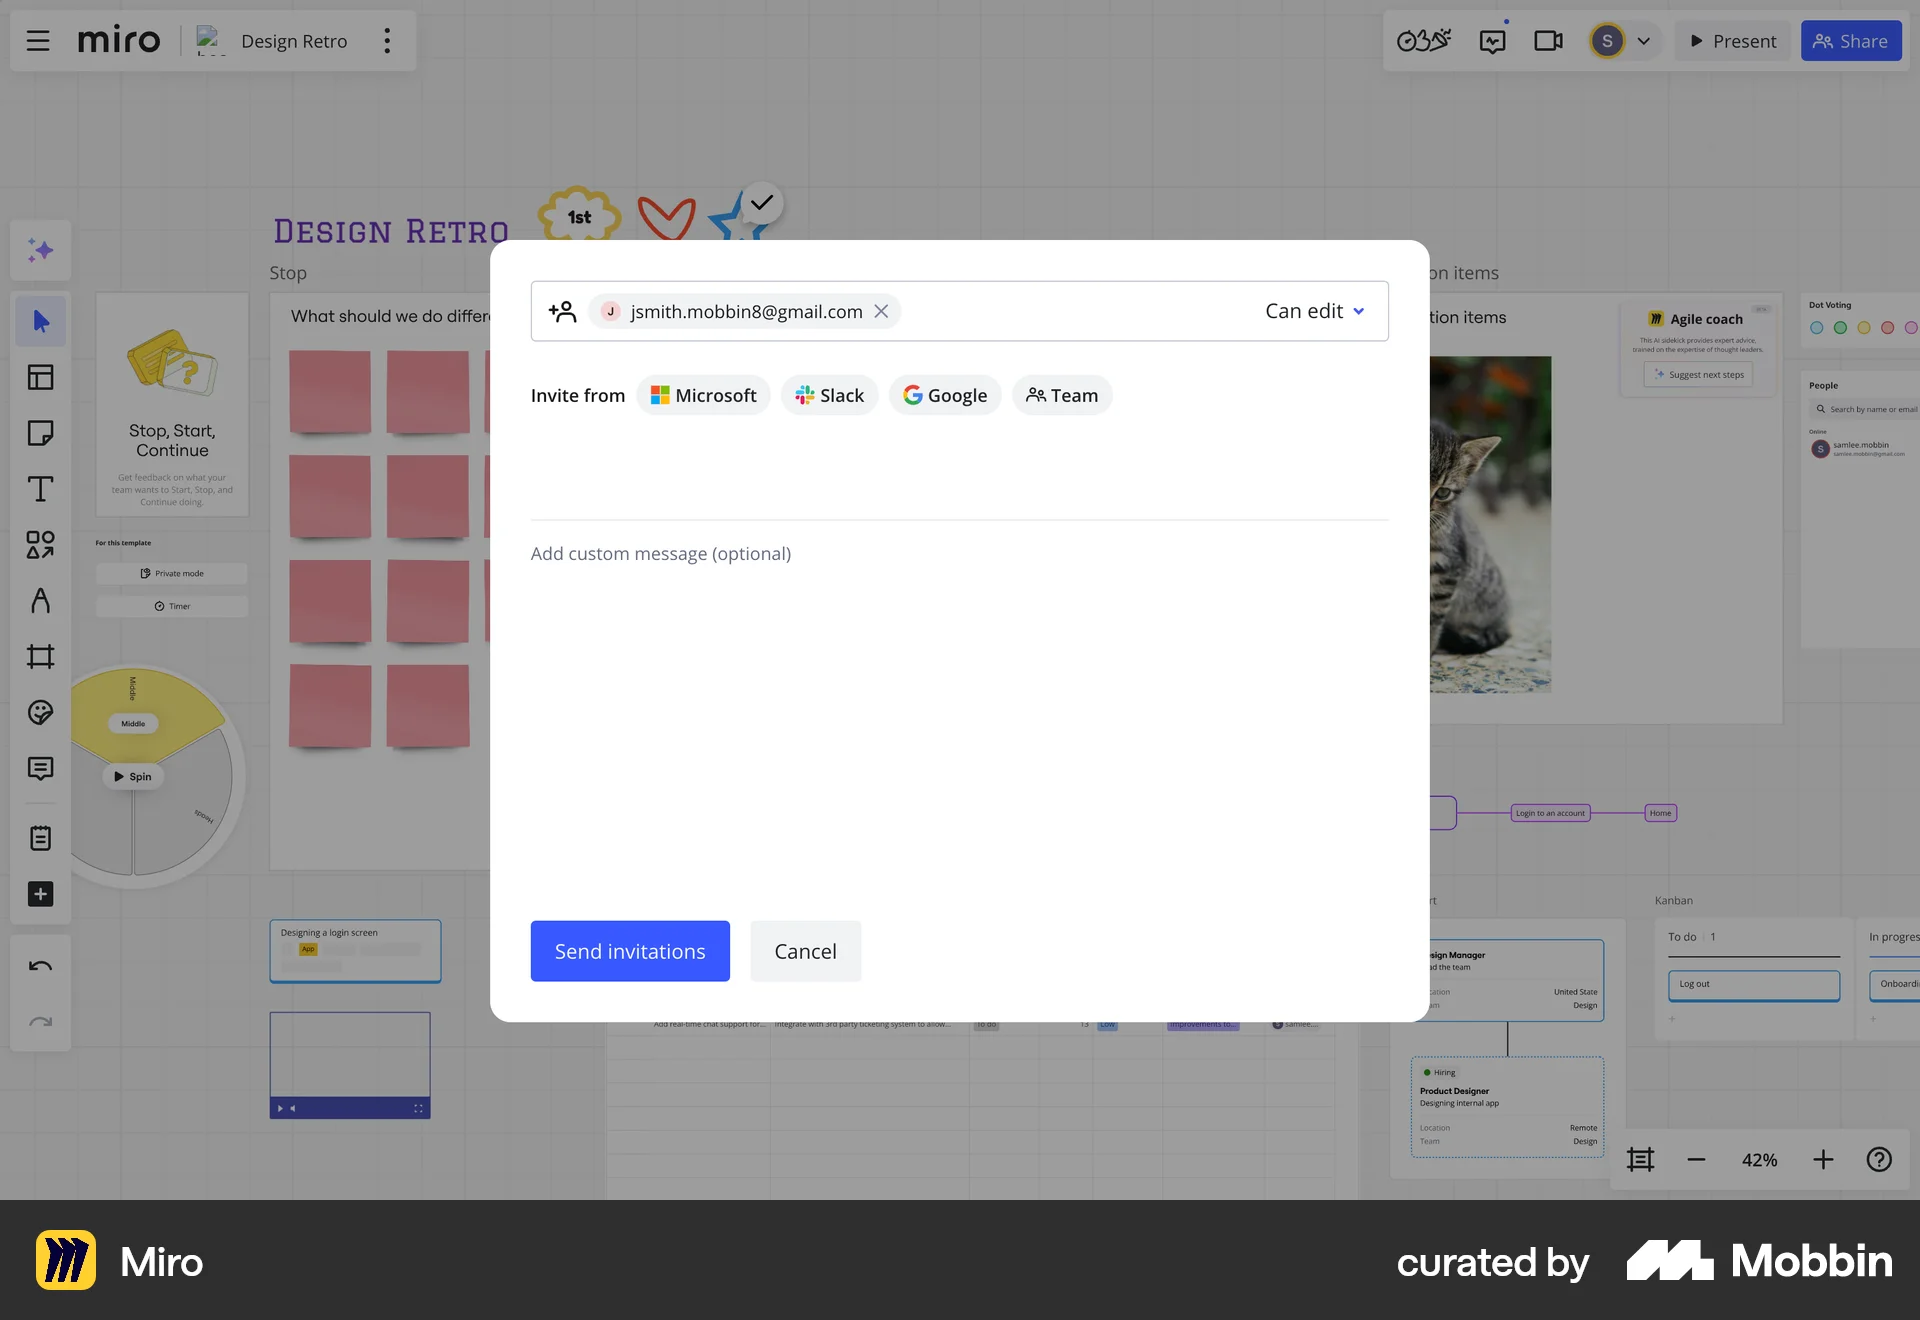Select the frame tool
The height and width of the screenshot is (1320, 1920).
click(40, 657)
